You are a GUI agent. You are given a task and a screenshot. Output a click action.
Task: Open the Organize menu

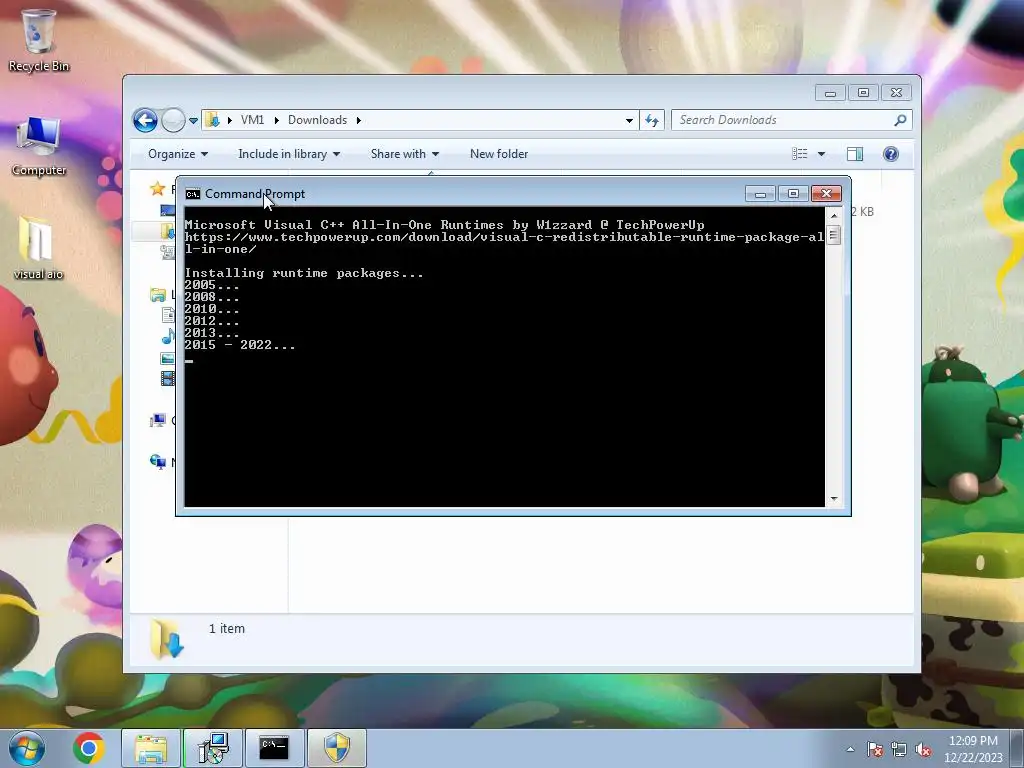click(x=178, y=154)
